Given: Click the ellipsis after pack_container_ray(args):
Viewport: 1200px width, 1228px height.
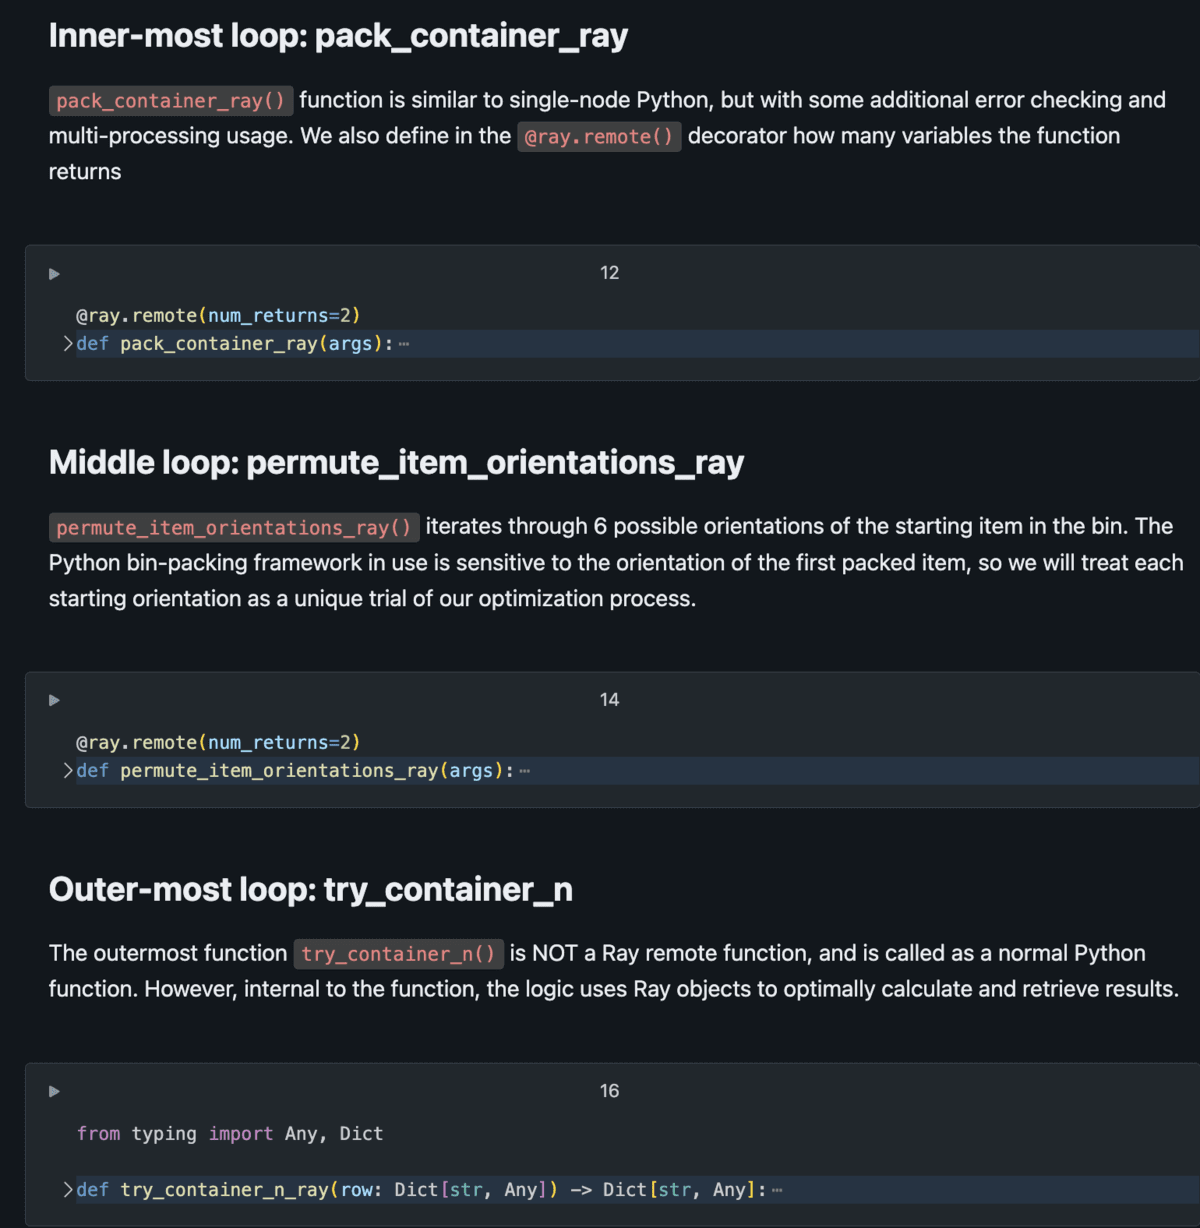Looking at the screenshot, I should point(404,344).
